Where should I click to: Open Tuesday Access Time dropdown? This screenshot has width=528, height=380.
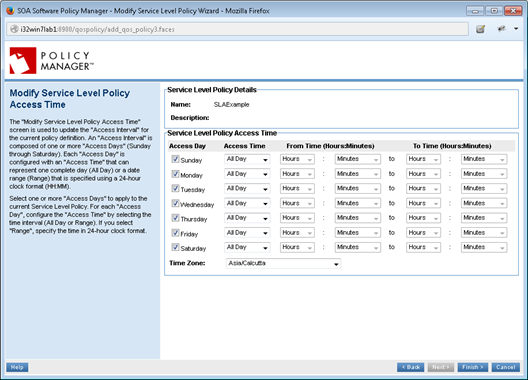(x=247, y=188)
